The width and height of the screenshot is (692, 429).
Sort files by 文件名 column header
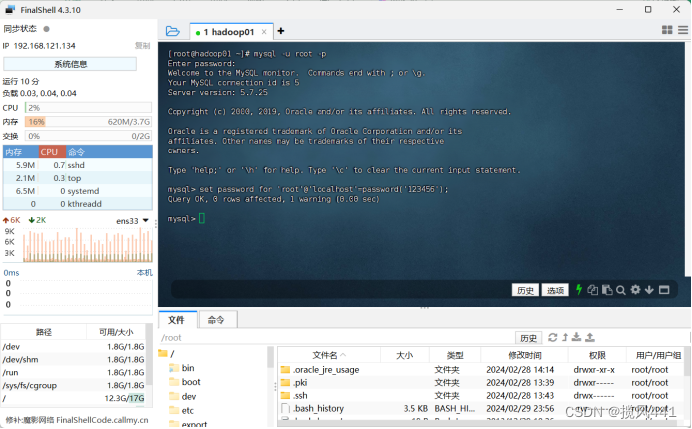(x=329, y=355)
